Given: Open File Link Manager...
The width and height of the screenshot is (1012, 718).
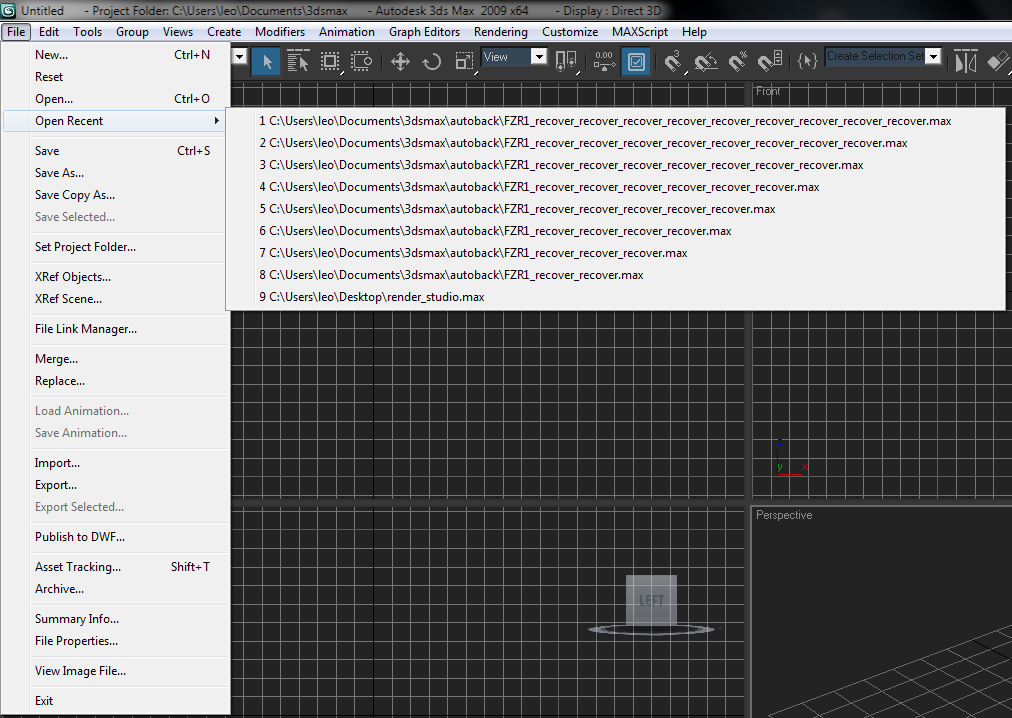Looking at the screenshot, I should (x=116, y=329).
